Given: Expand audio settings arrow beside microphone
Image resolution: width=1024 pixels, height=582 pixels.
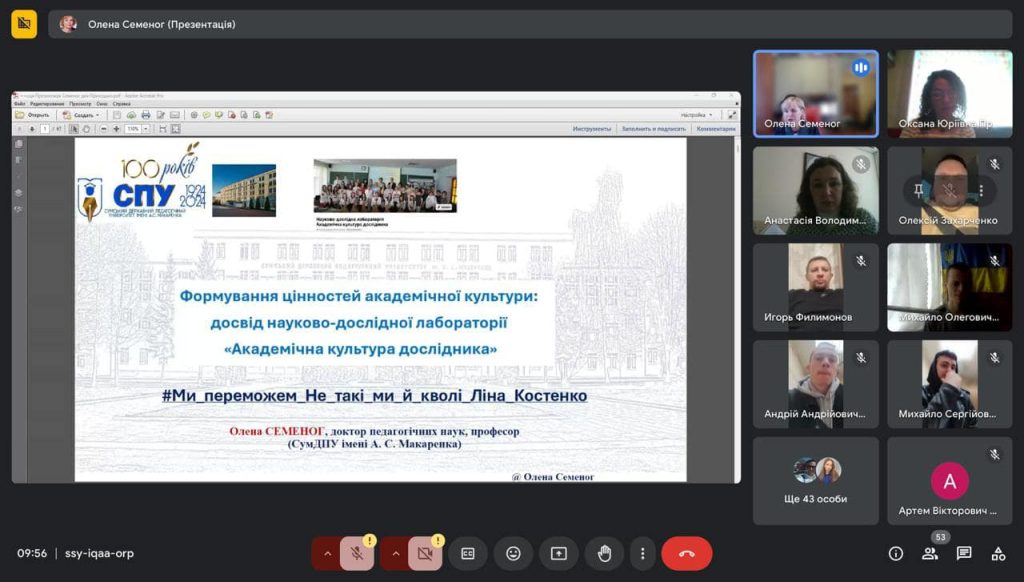Looking at the screenshot, I should [326, 553].
